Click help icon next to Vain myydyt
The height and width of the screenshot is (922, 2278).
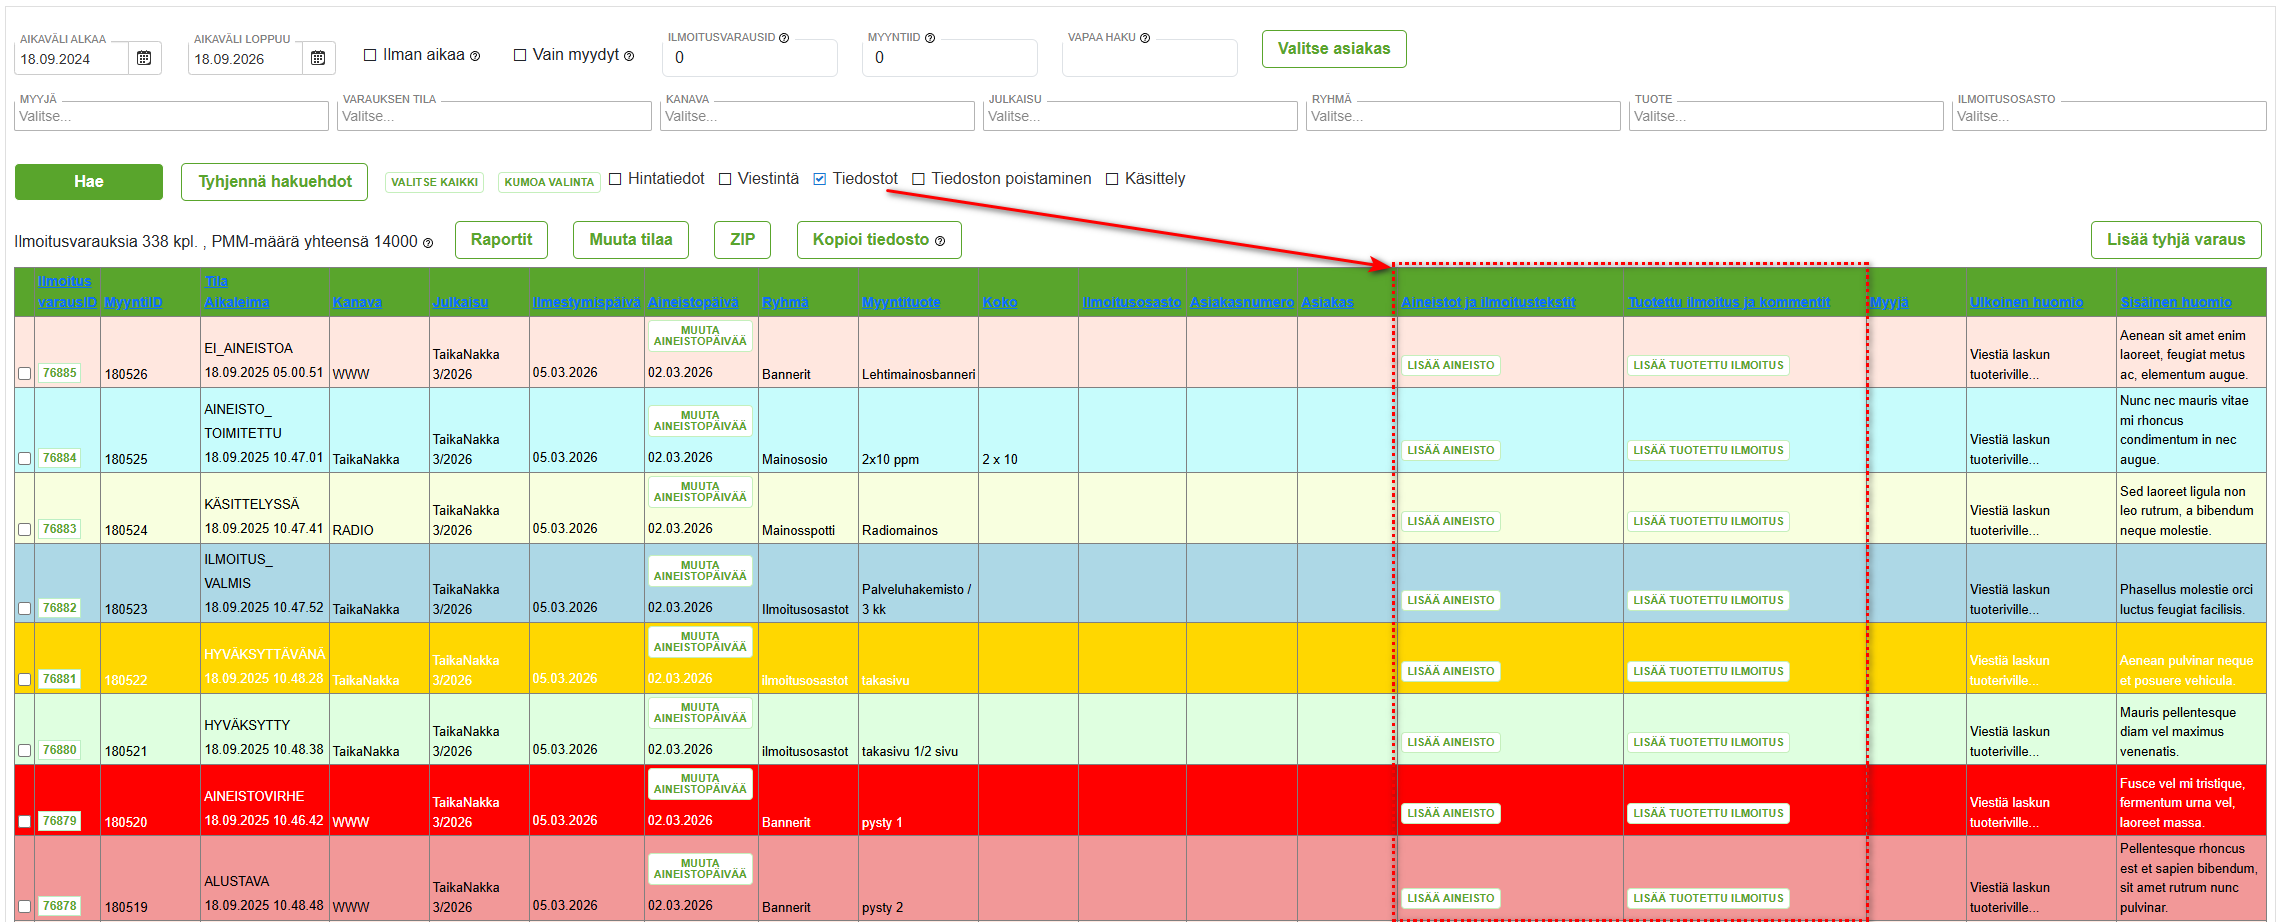pyautogui.click(x=629, y=56)
